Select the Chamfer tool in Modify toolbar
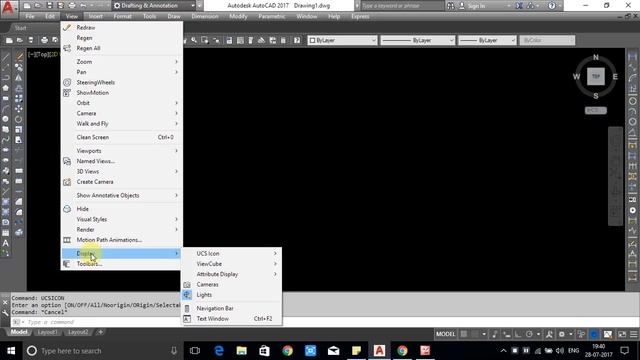 [19, 202]
